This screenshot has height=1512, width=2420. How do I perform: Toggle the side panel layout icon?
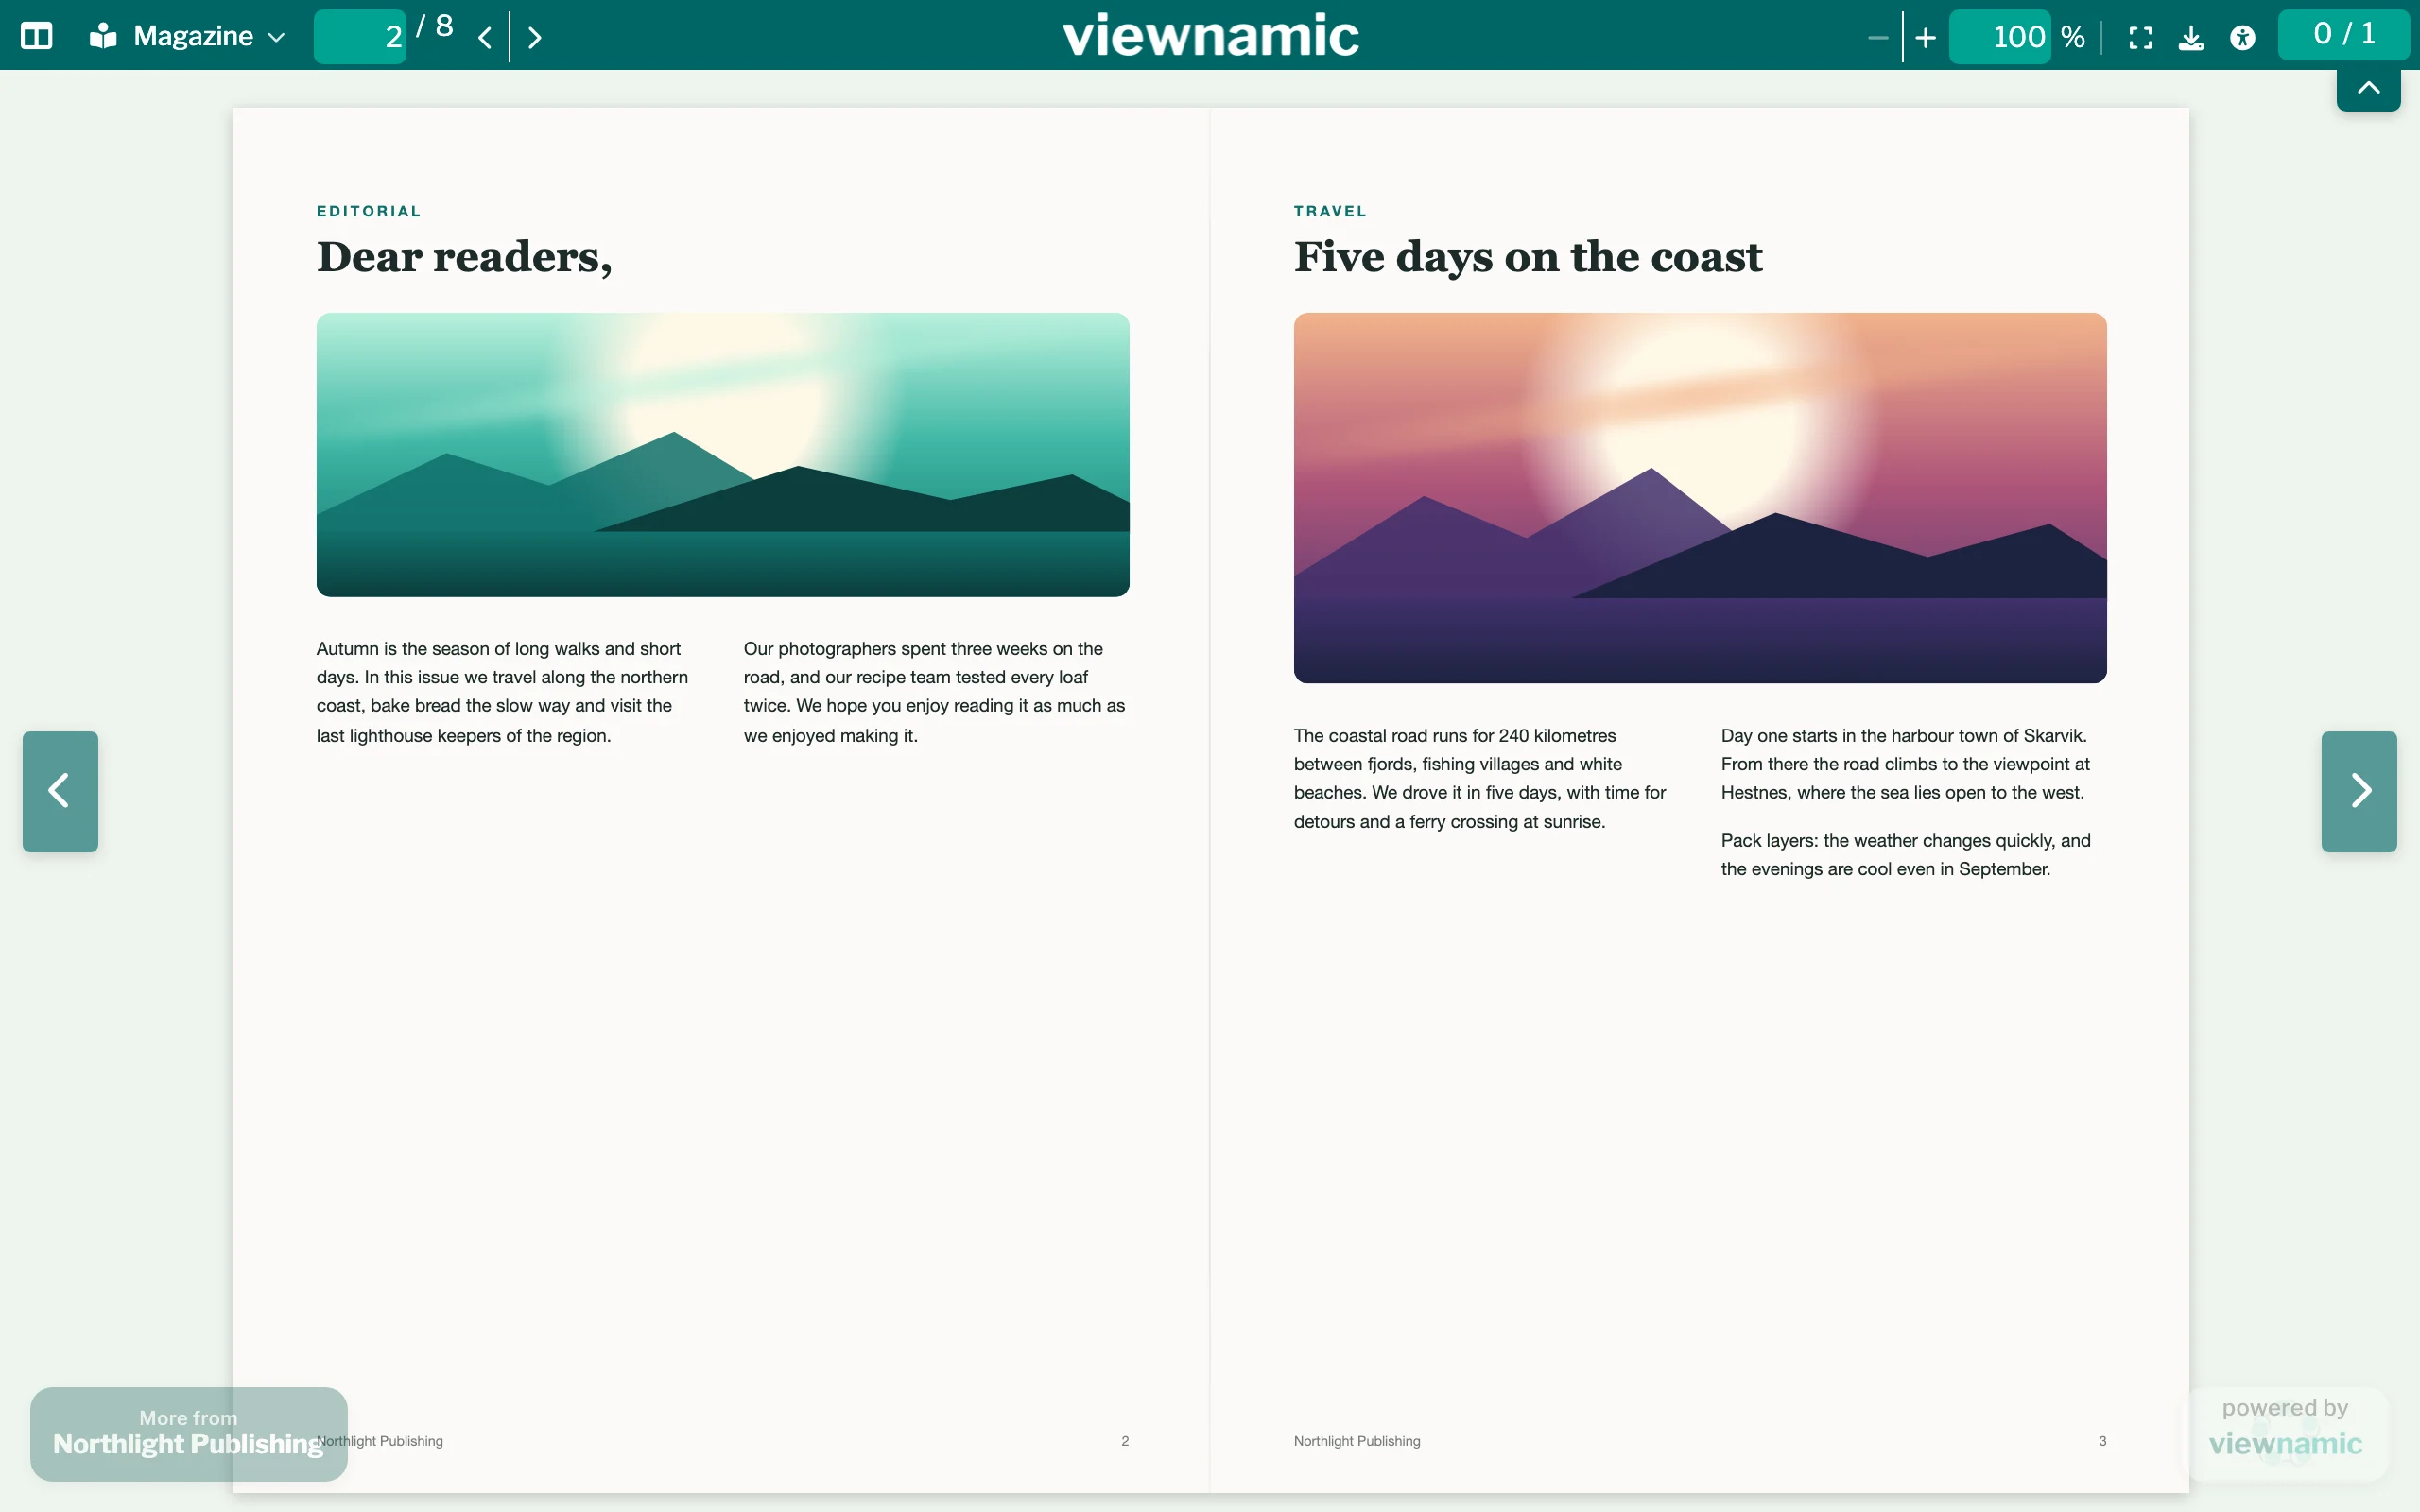click(37, 37)
